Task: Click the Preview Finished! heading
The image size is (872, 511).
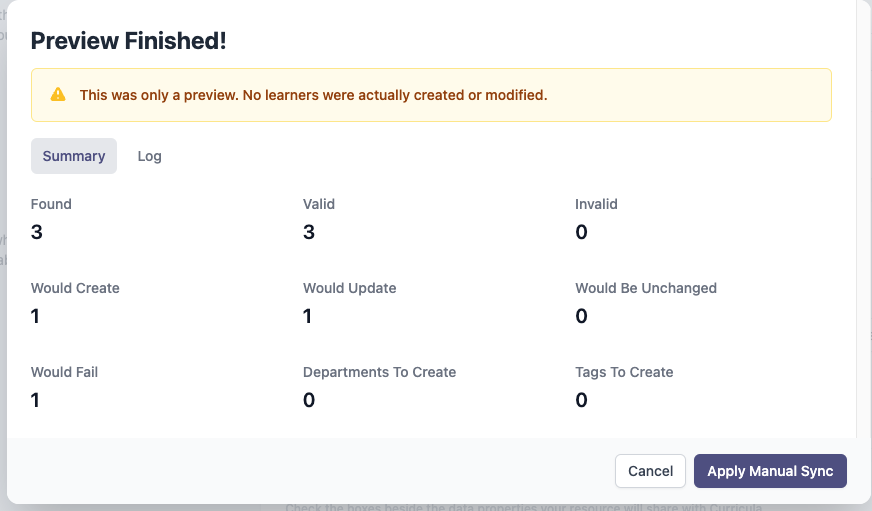Action: tap(129, 41)
